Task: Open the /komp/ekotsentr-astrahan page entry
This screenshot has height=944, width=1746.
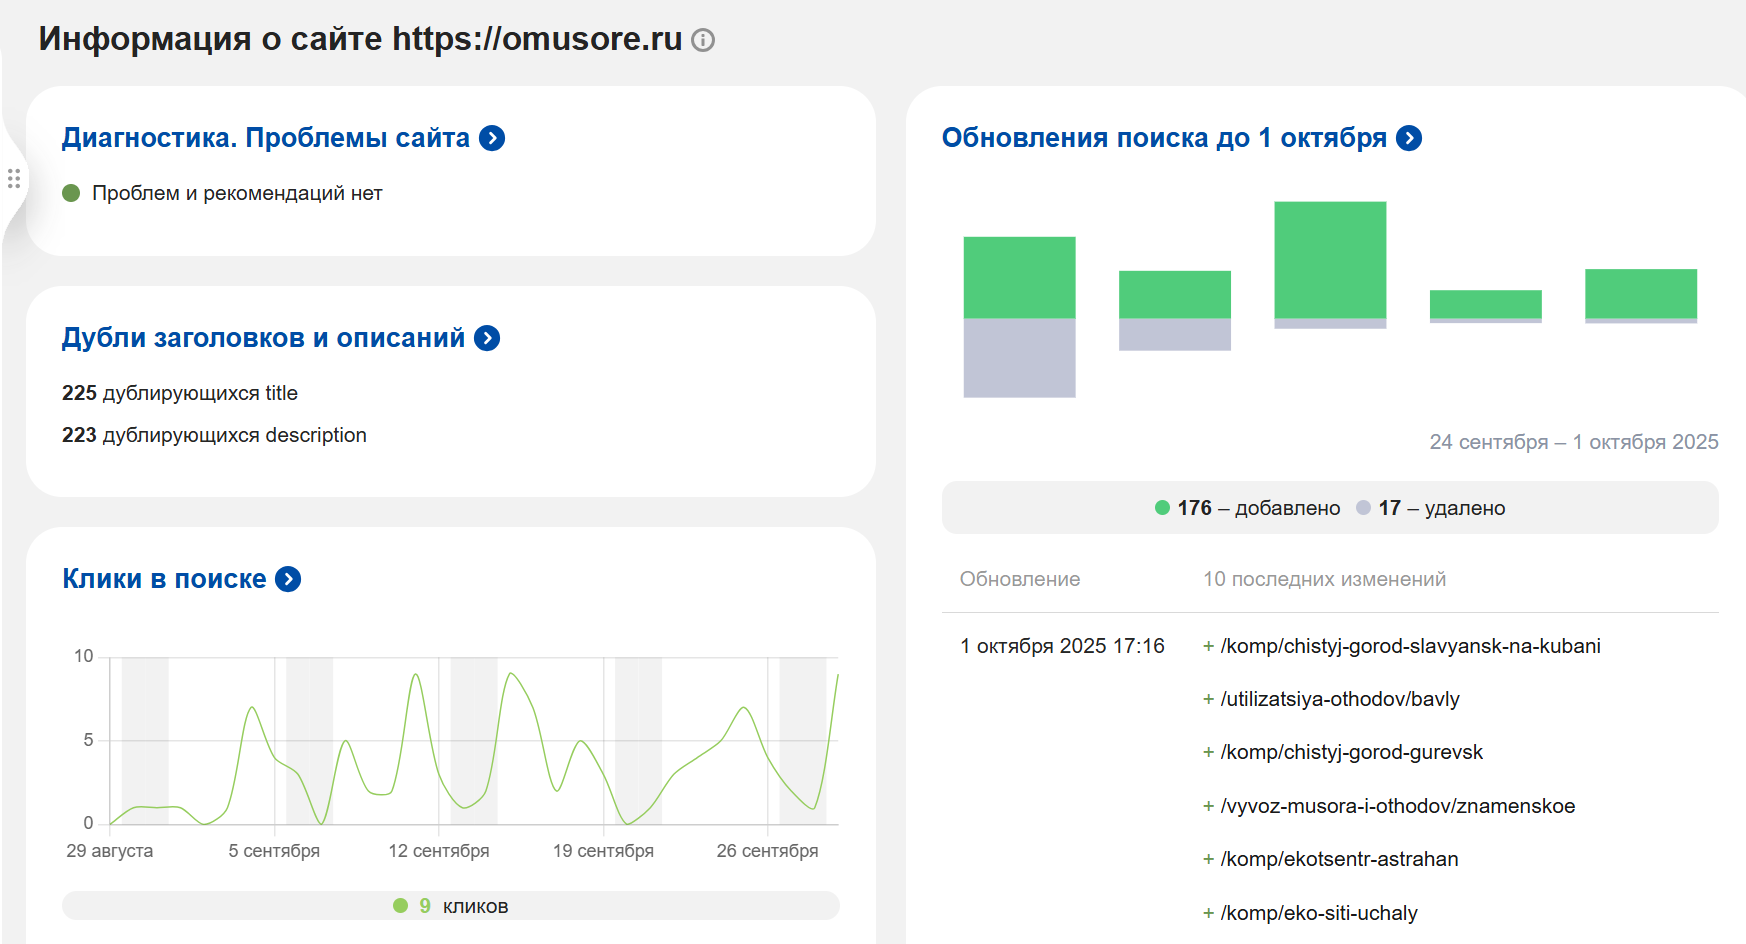Action: (1339, 859)
